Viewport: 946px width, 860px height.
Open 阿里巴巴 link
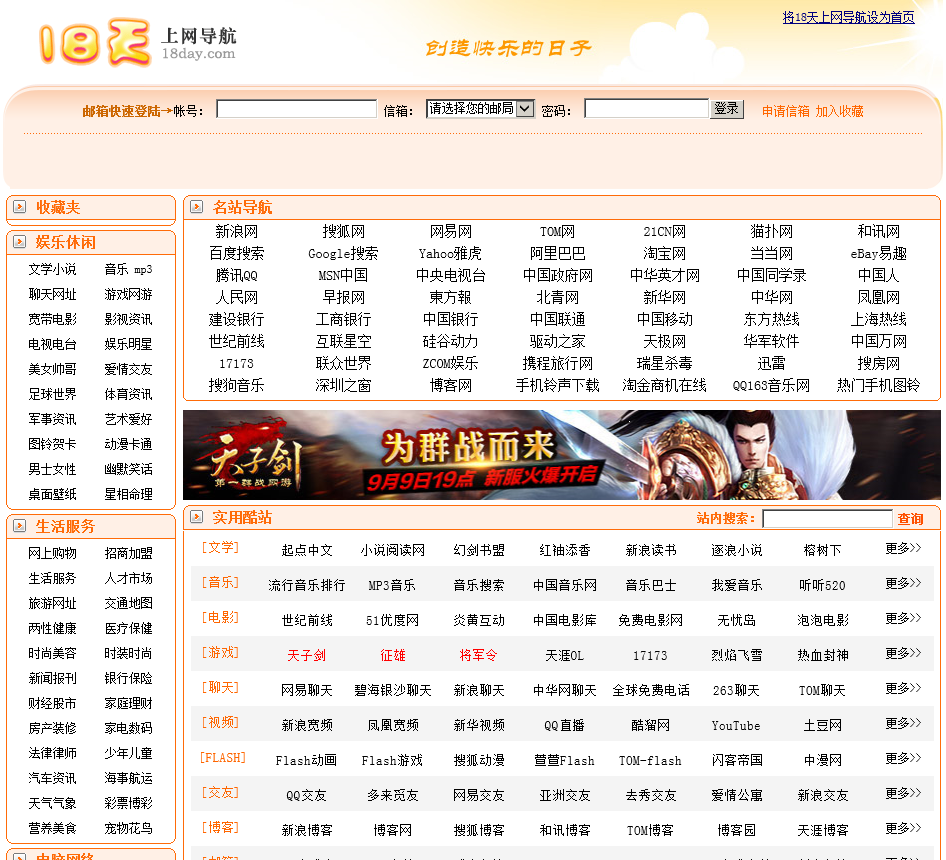point(557,253)
